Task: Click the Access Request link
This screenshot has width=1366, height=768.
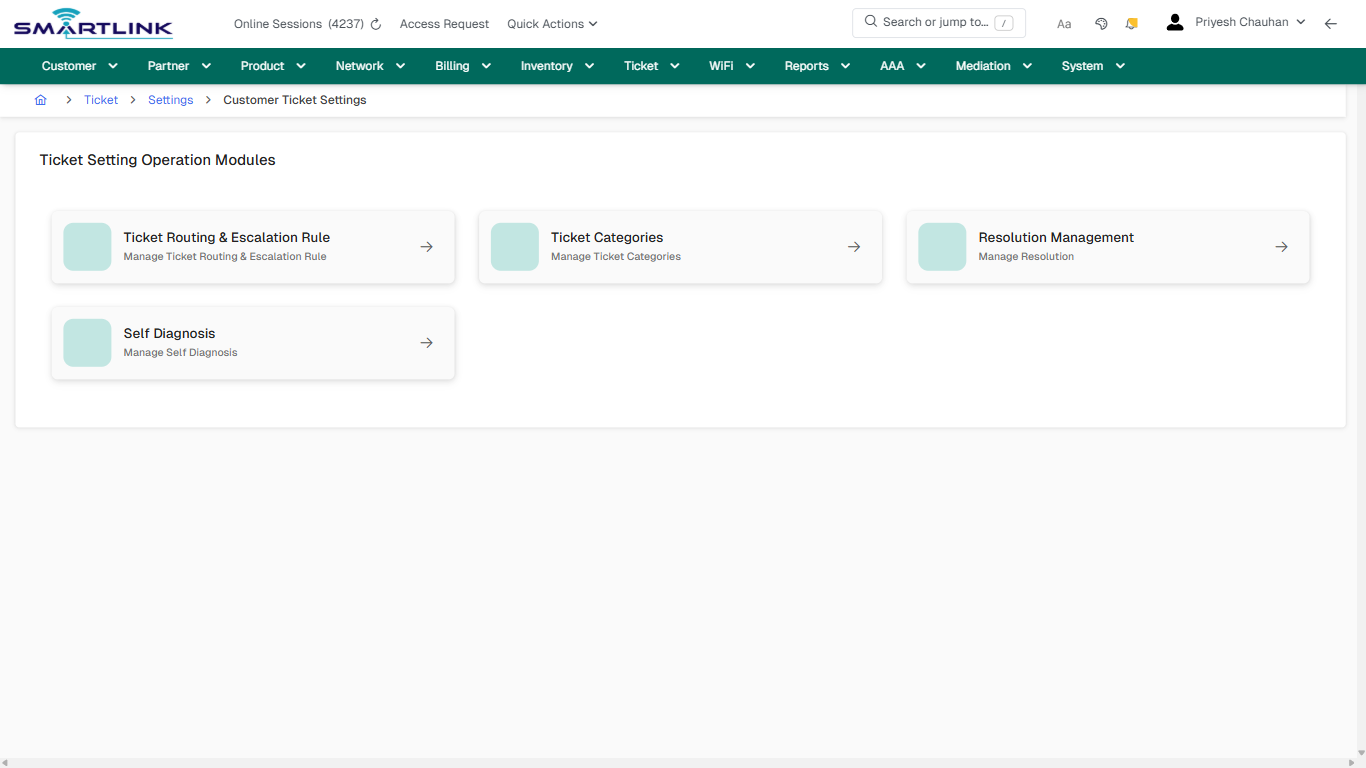Action: 444,23
